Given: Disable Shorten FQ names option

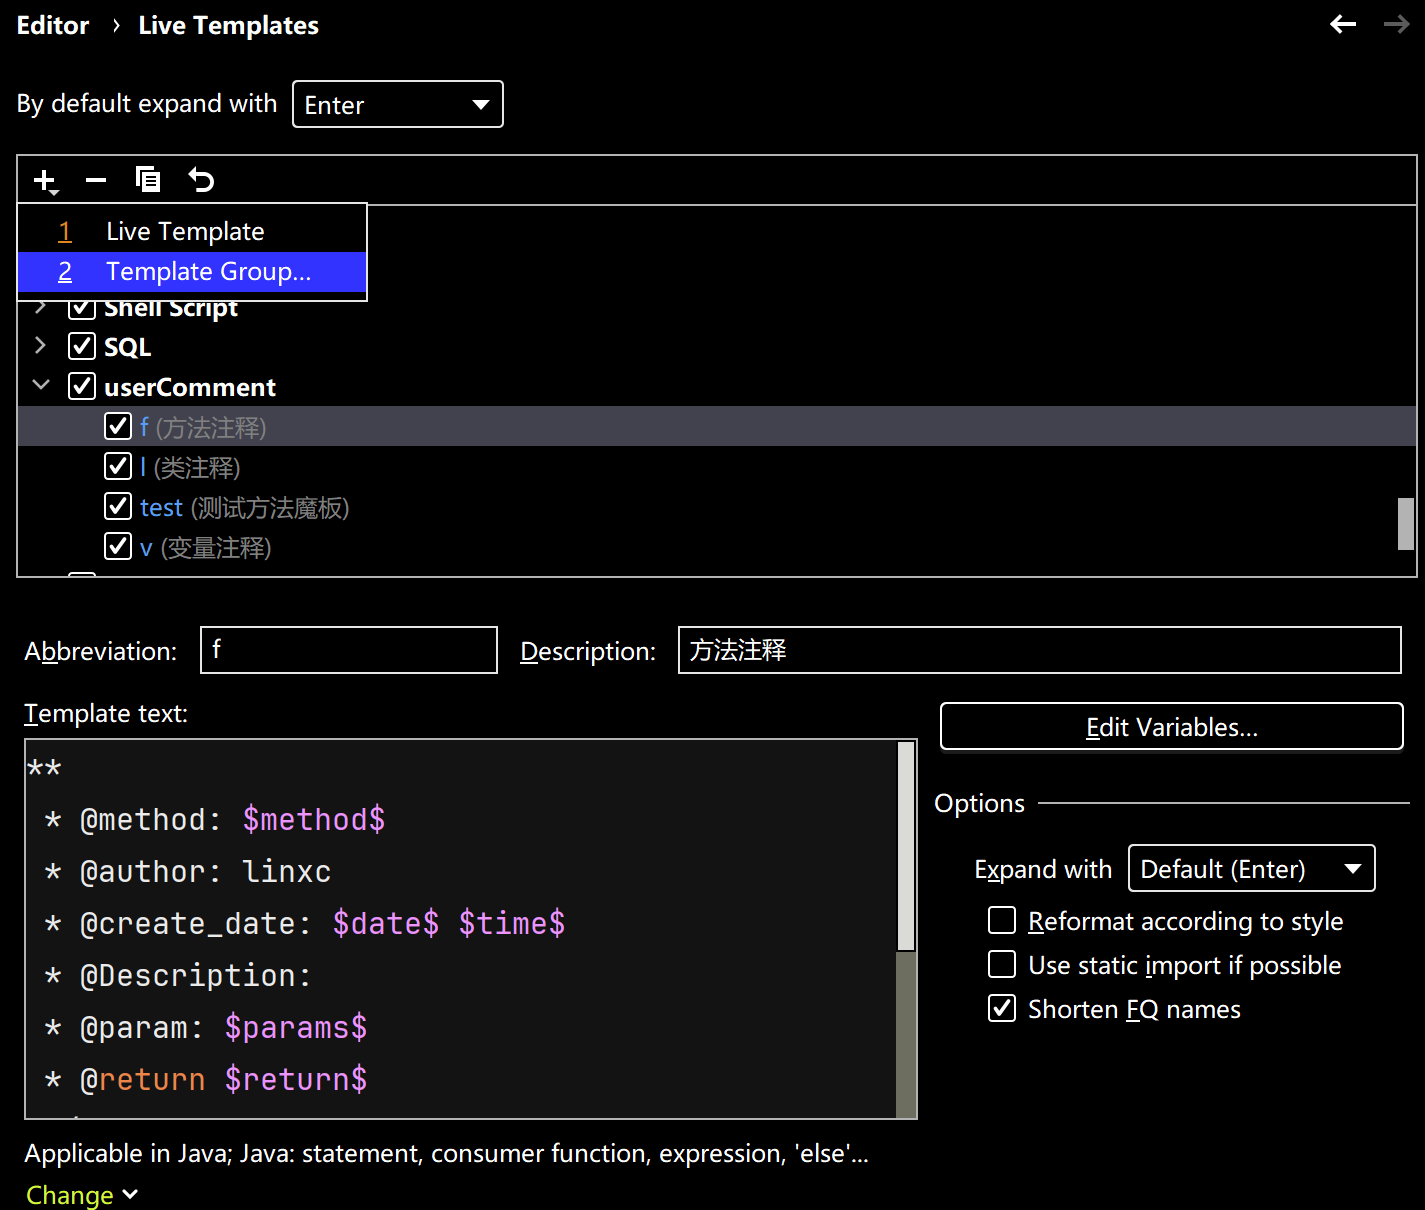Looking at the screenshot, I should [1002, 1008].
